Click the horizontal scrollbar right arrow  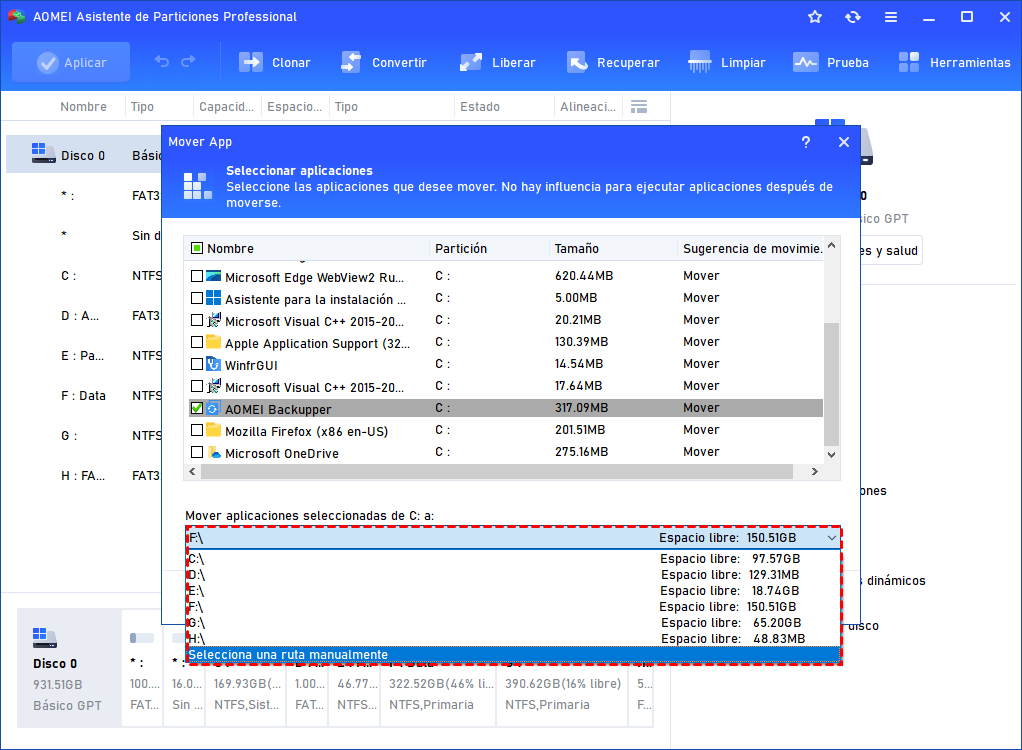tap(815, 472)
